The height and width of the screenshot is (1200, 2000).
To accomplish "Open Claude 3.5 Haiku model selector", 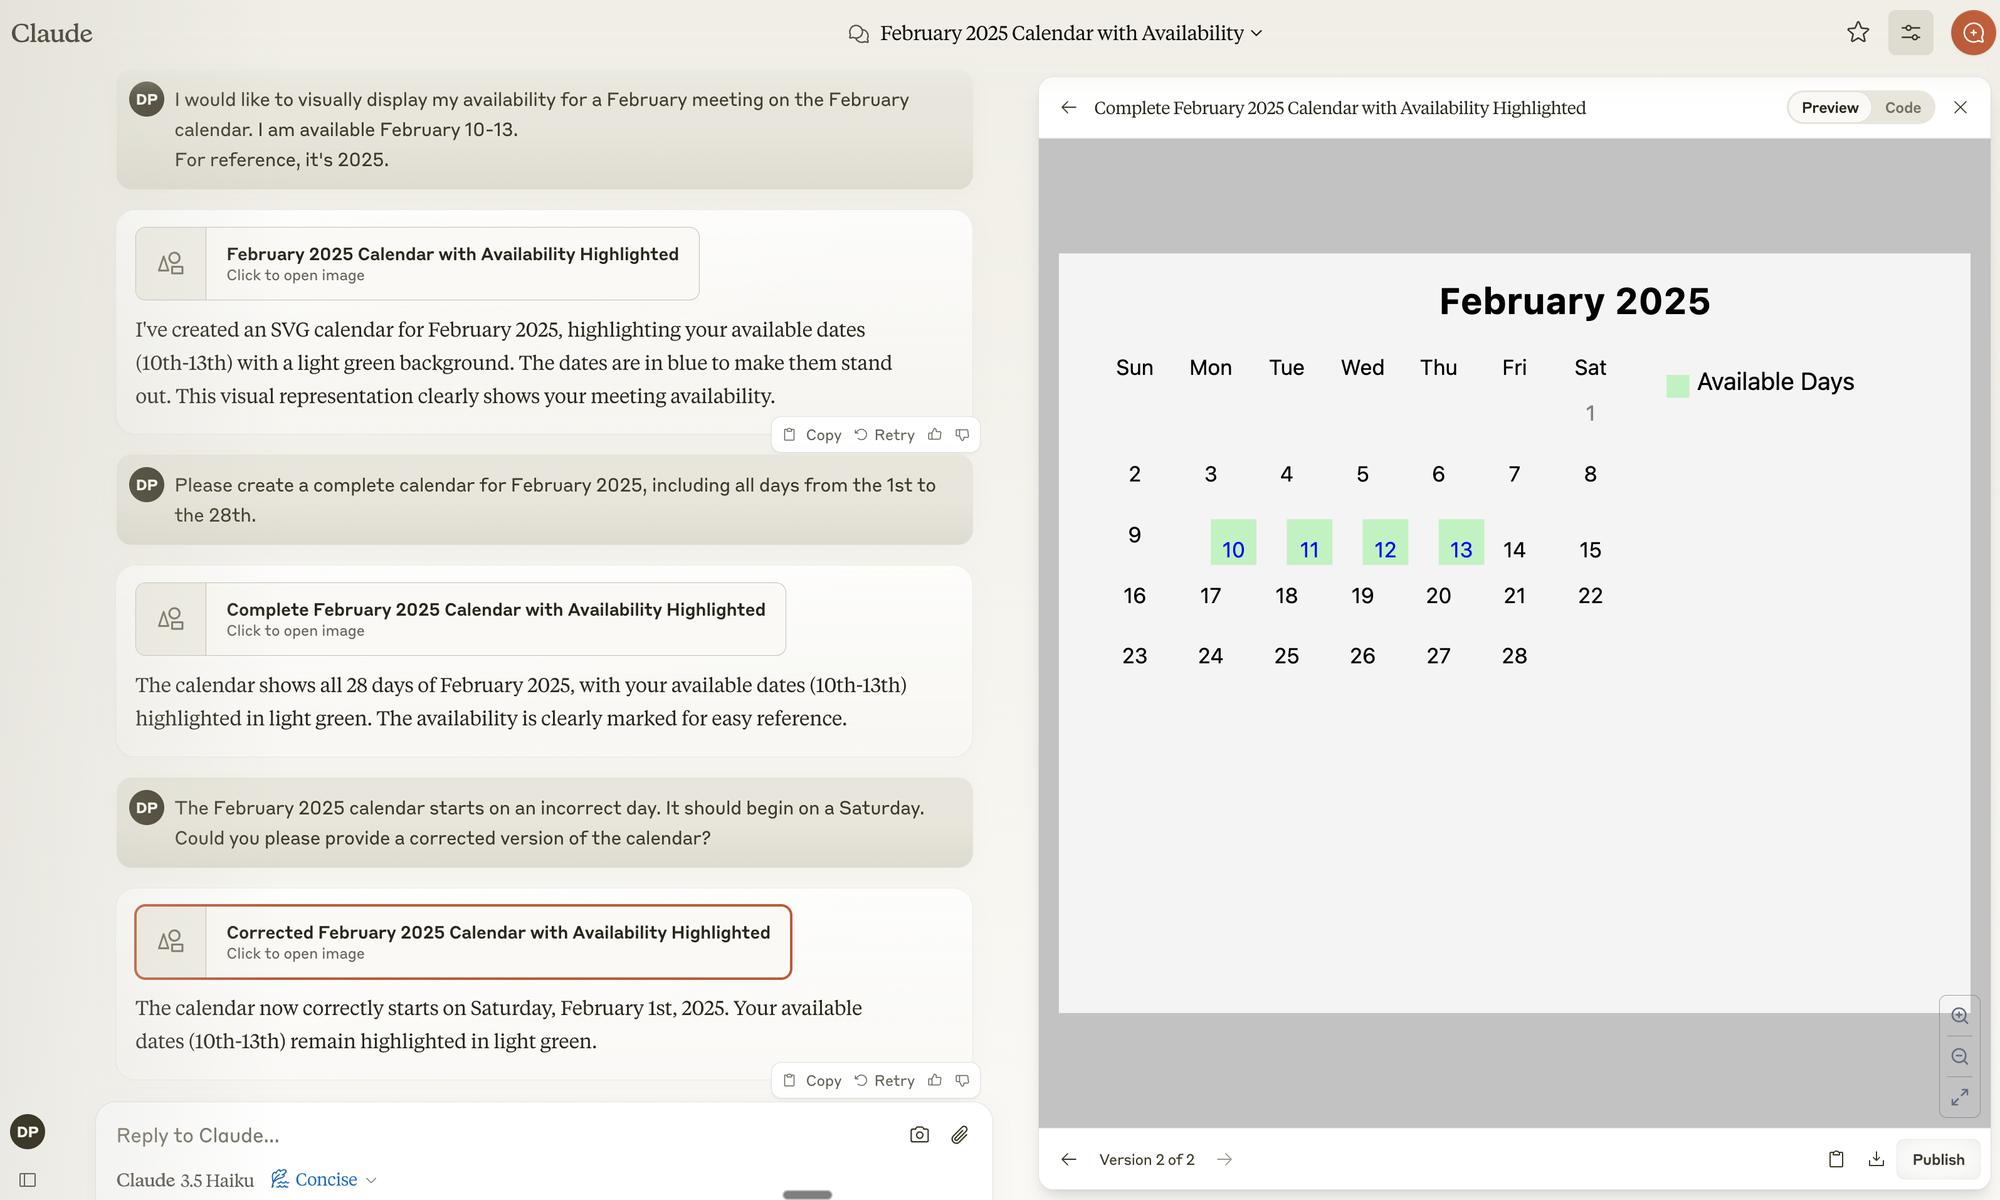I will point(185,1180).
